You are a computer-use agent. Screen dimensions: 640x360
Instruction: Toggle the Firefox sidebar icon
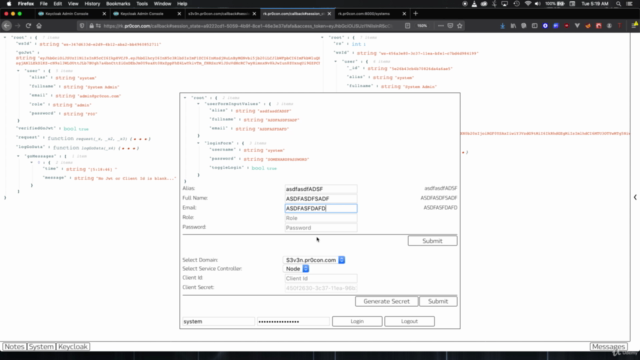click(x=534, y=26)
